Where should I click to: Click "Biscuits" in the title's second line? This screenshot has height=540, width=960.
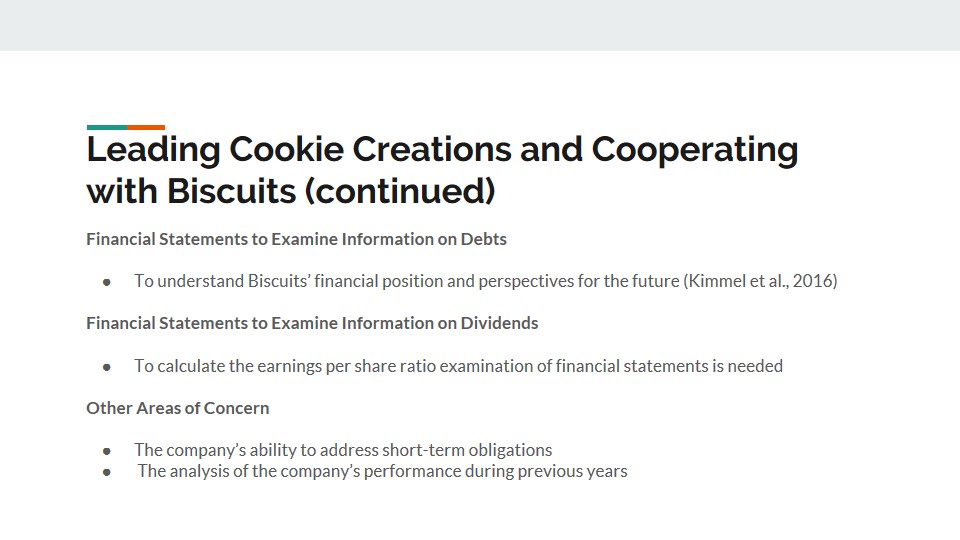point(231,191)
